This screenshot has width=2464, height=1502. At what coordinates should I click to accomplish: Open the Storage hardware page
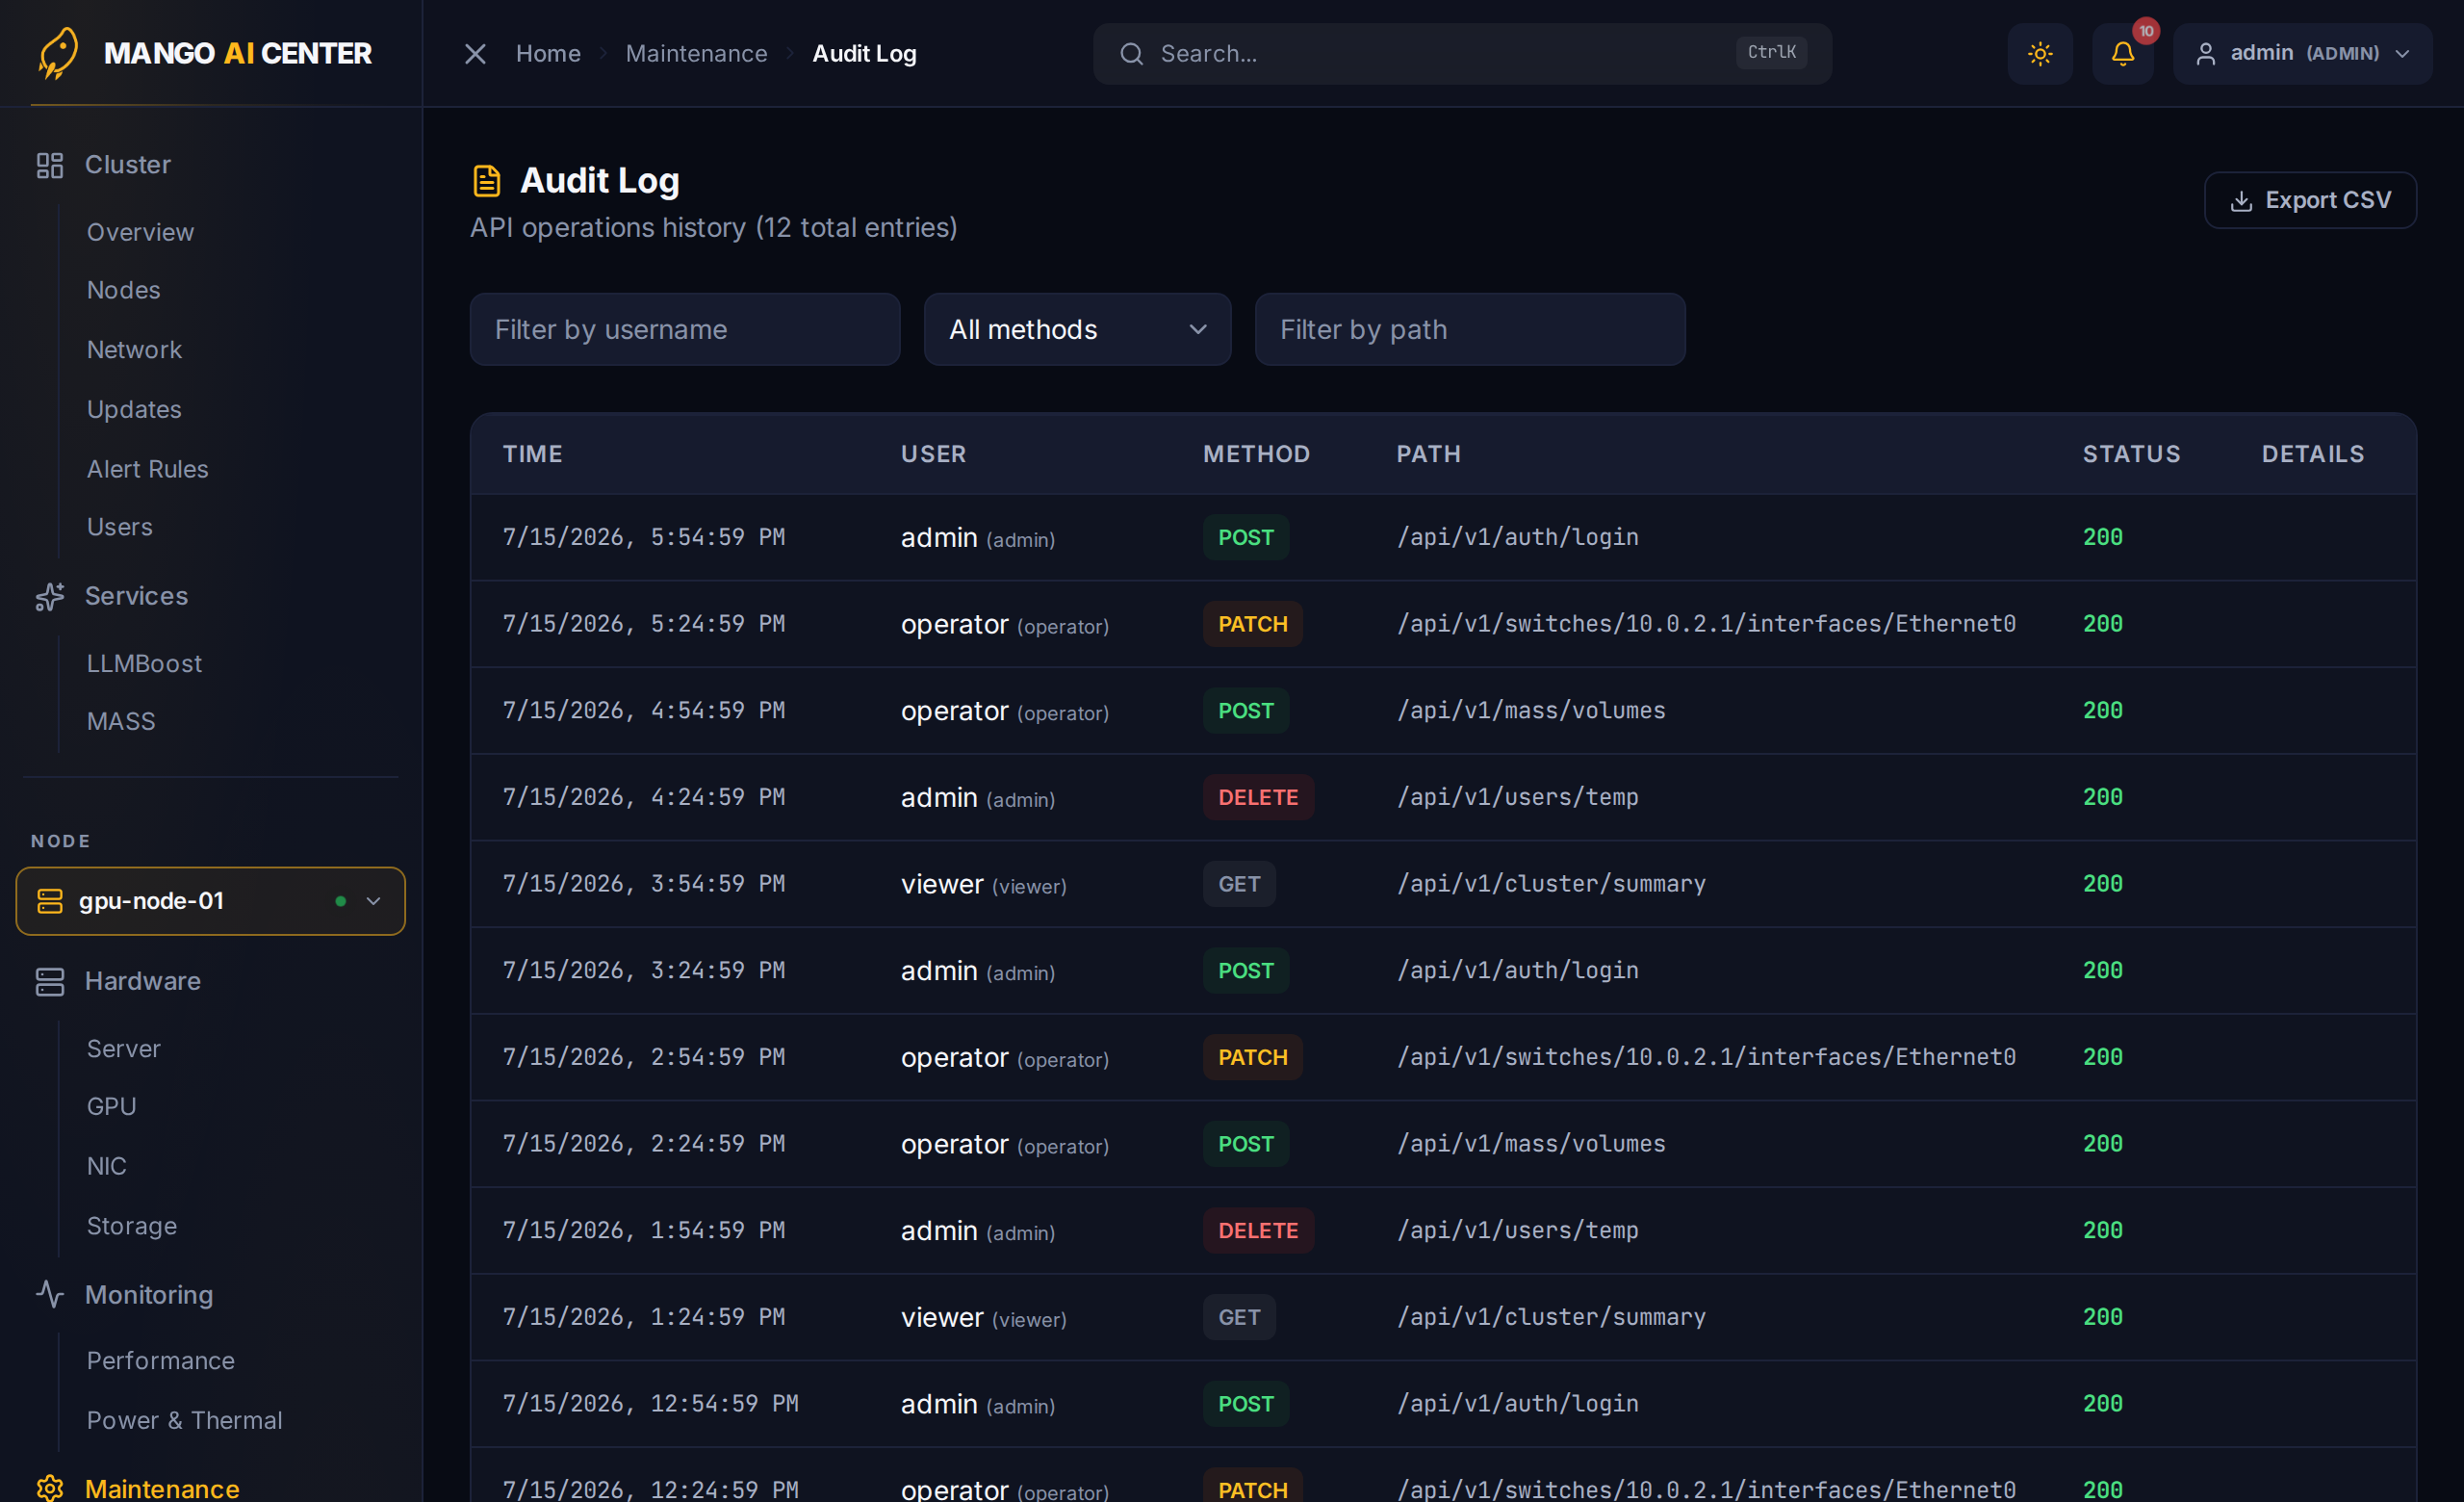click(x=131, y=1226)
